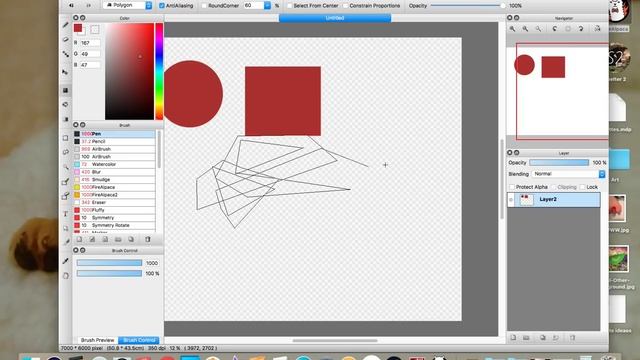Rotate canvas right in Navigator
Image resolution: width=640 pixels, height=360 pixels.
(x=580, y=29)
